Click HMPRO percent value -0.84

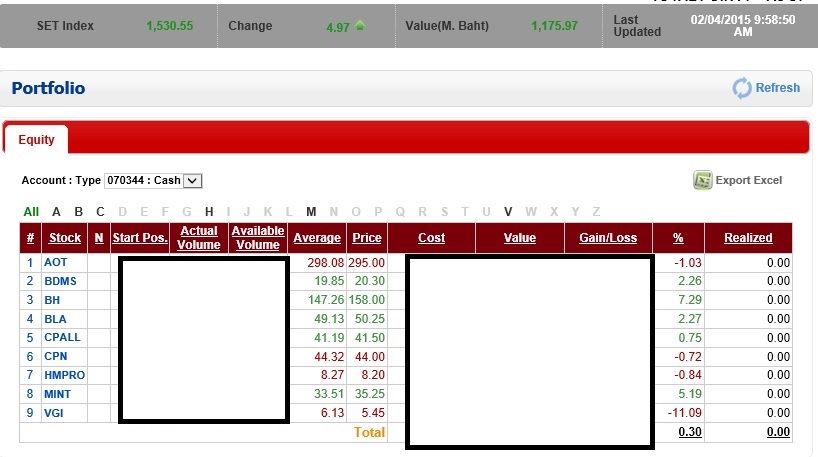point(688,375)
